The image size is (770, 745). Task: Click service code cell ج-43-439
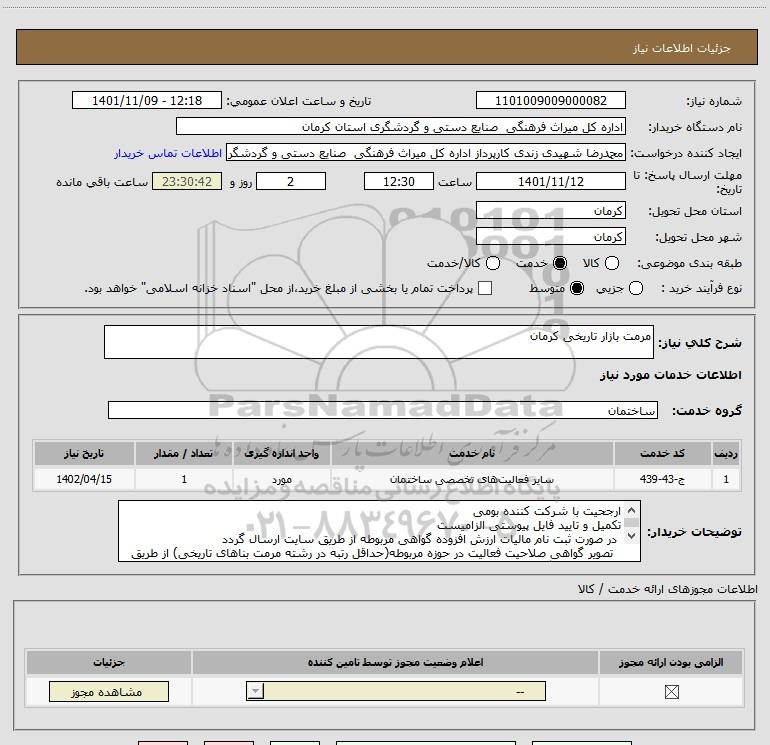662,479
